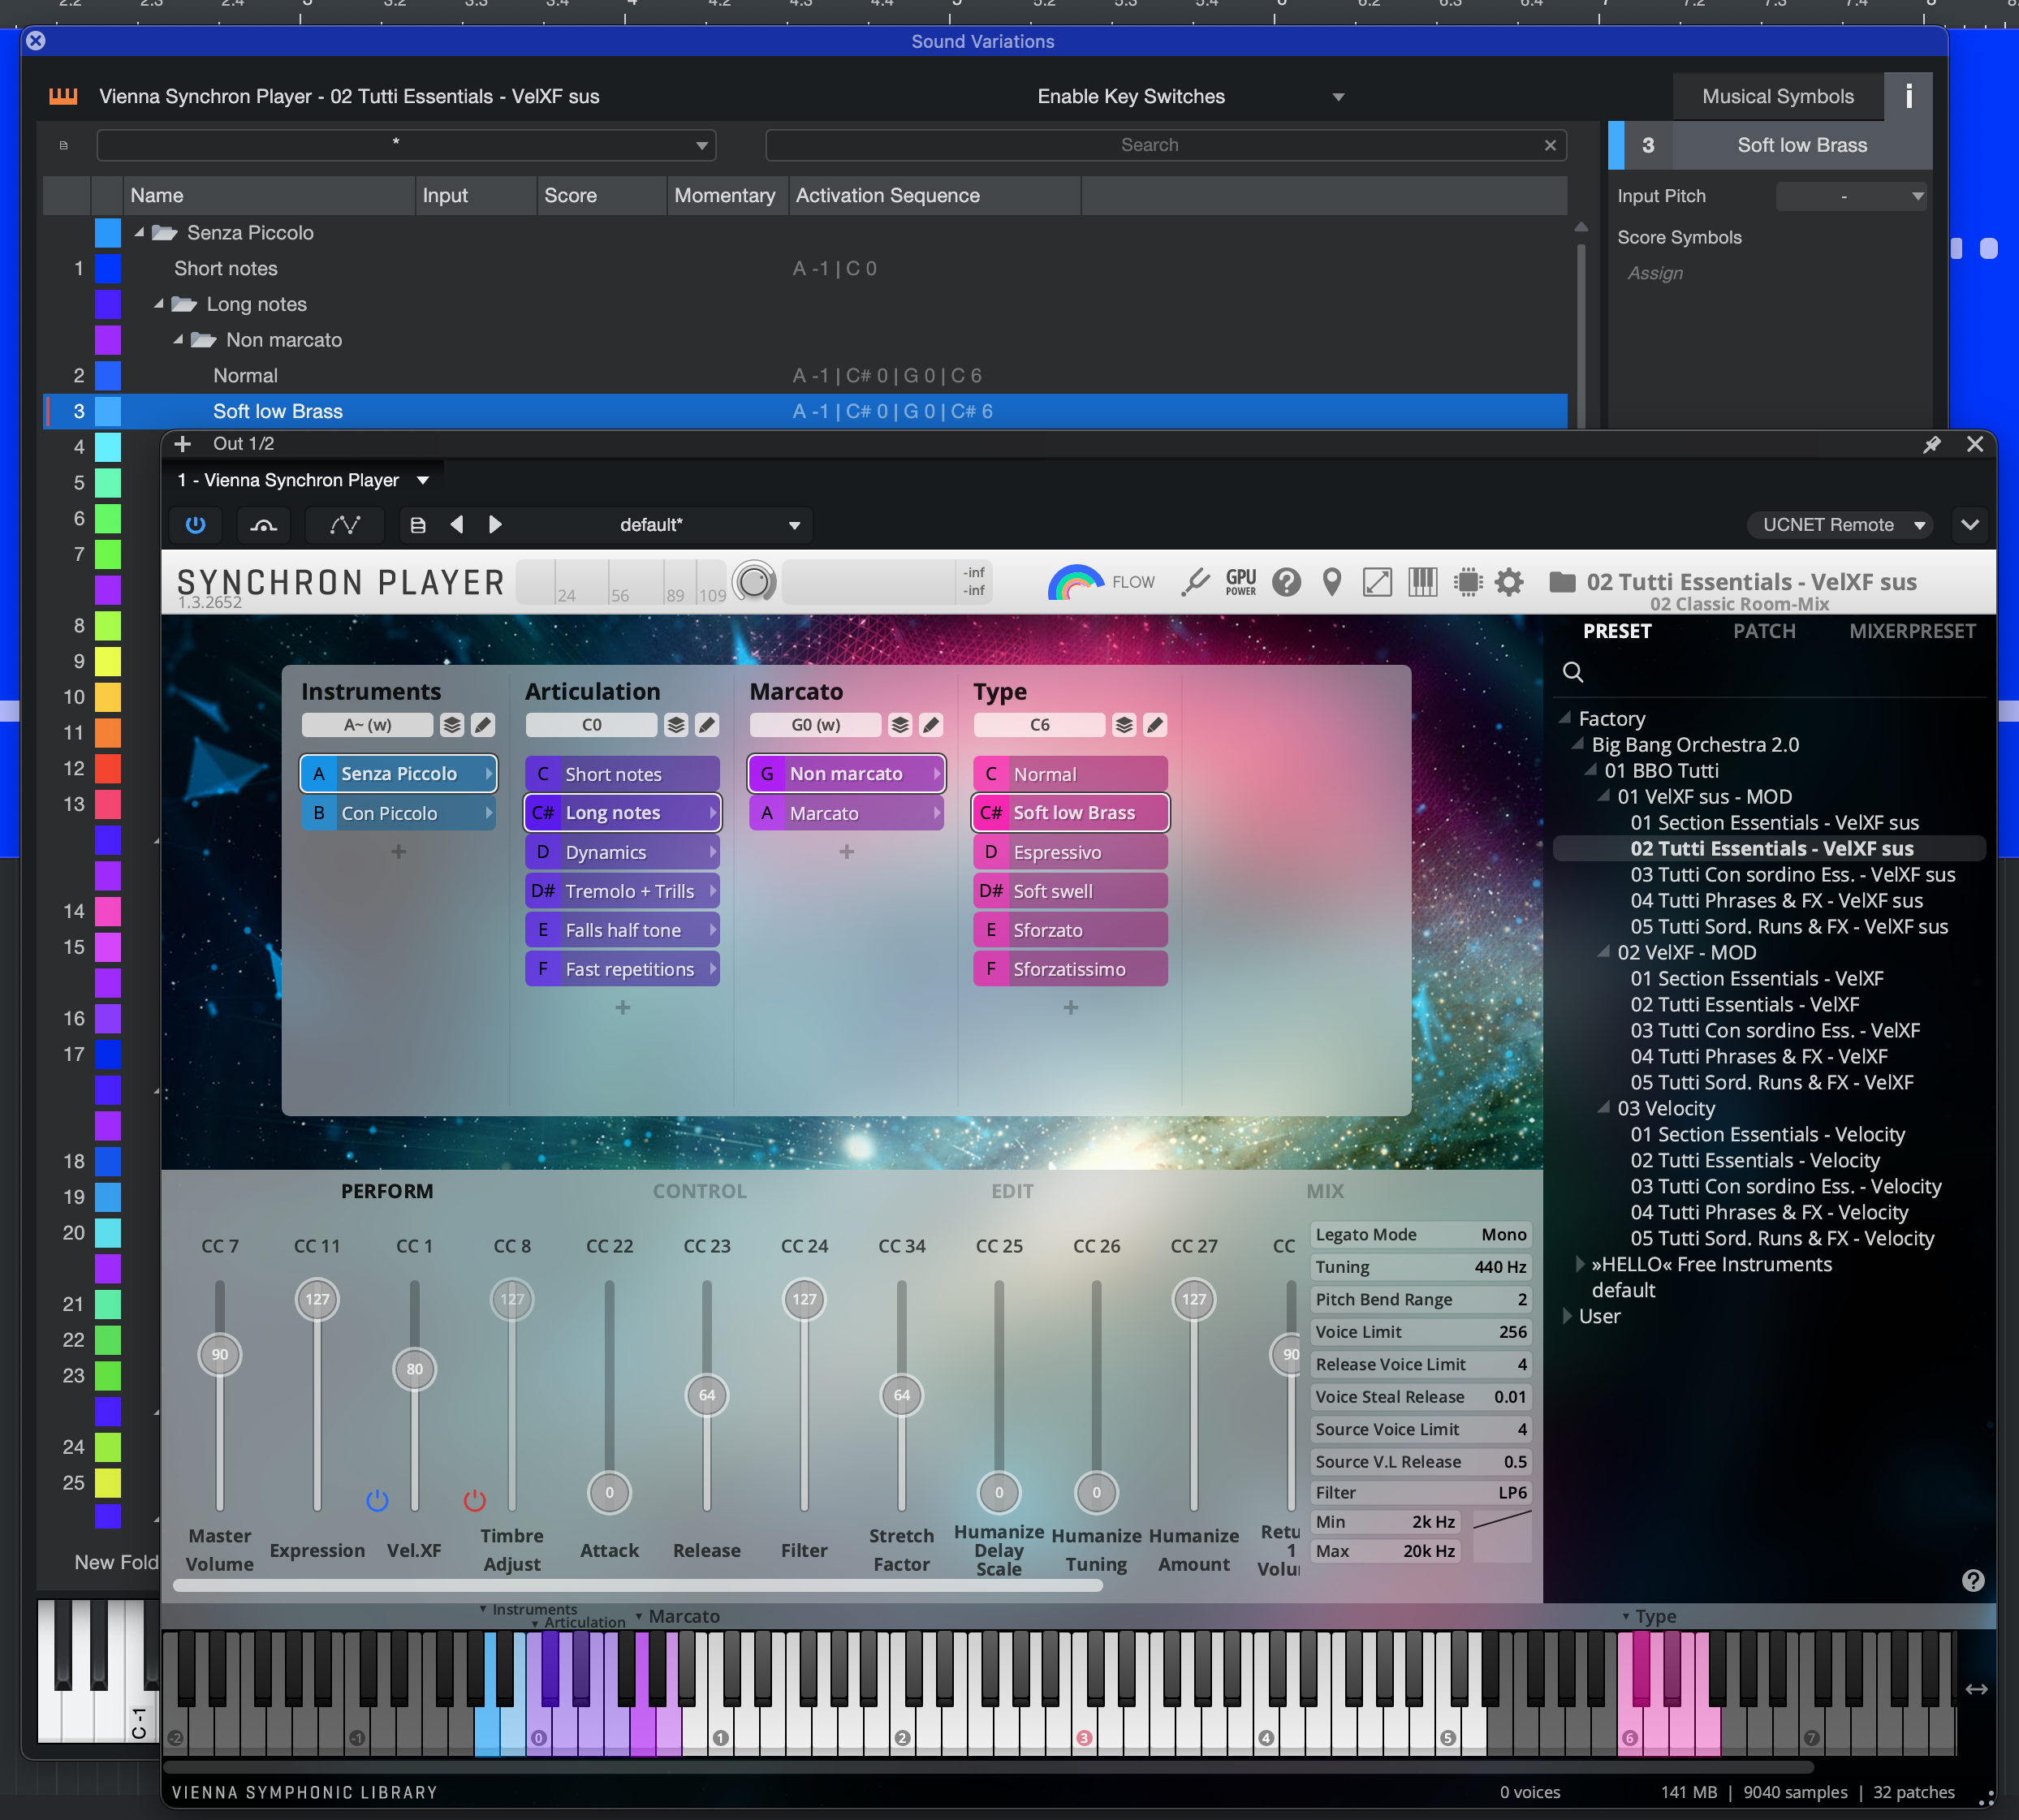Edit the Instruments dimension with pencil icon
The image size is (2019, 1820).
[483, 725]
